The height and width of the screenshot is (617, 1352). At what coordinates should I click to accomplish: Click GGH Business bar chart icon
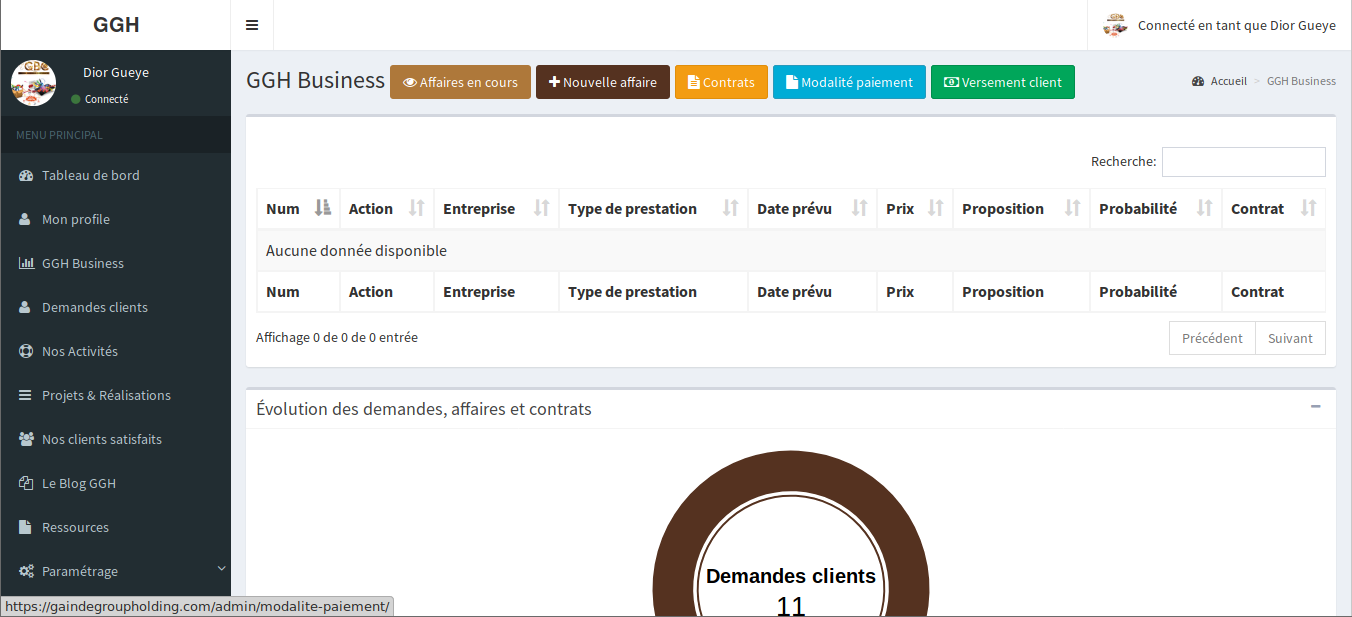(x=26, y=263)
